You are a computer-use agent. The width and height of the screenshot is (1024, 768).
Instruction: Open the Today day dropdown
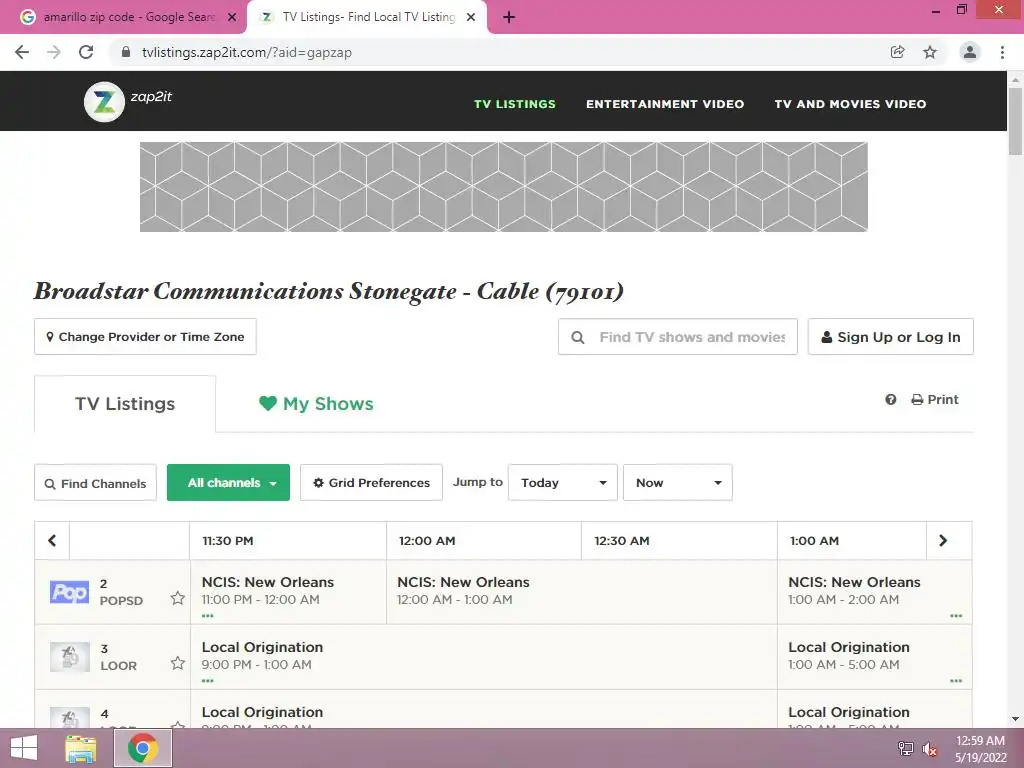pos(563,483)
